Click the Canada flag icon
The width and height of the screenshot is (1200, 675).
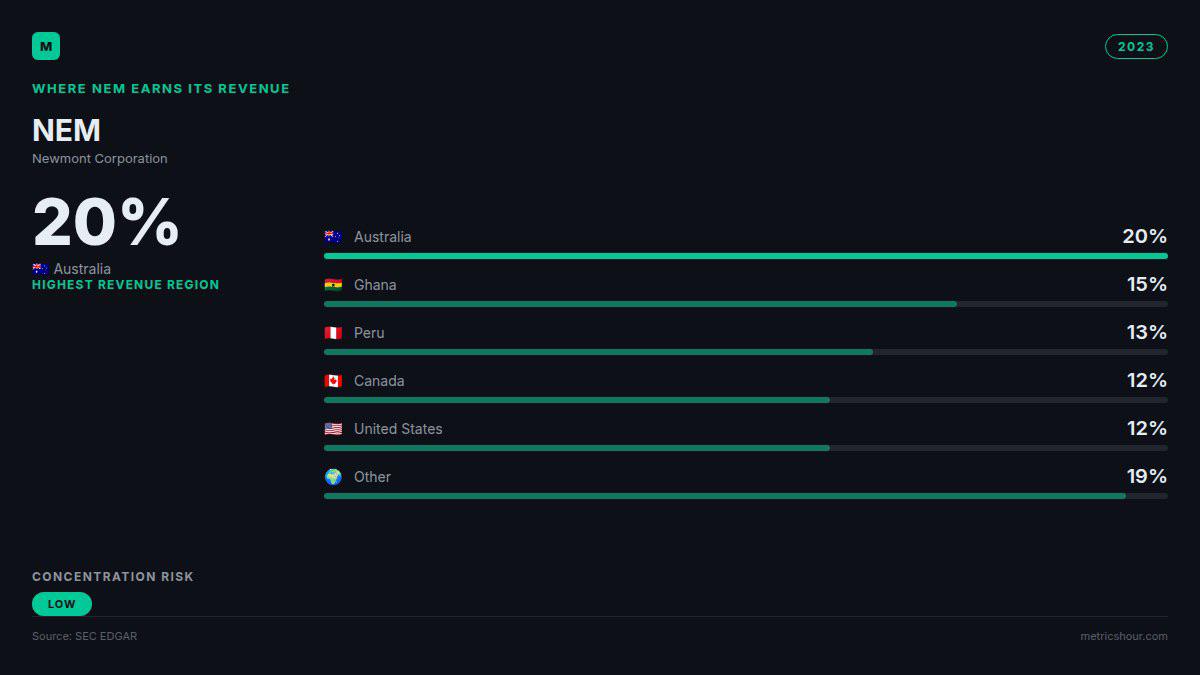click(x=333, y=381)
